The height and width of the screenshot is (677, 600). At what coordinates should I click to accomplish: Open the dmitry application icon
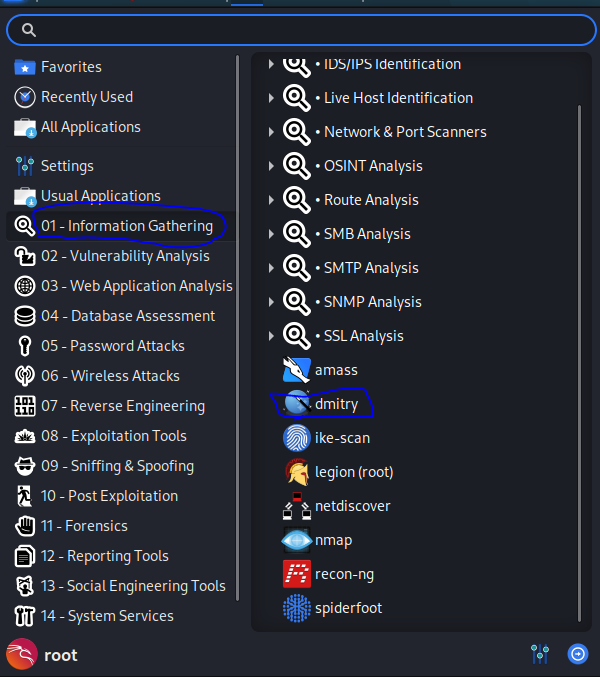click(297, 404)
